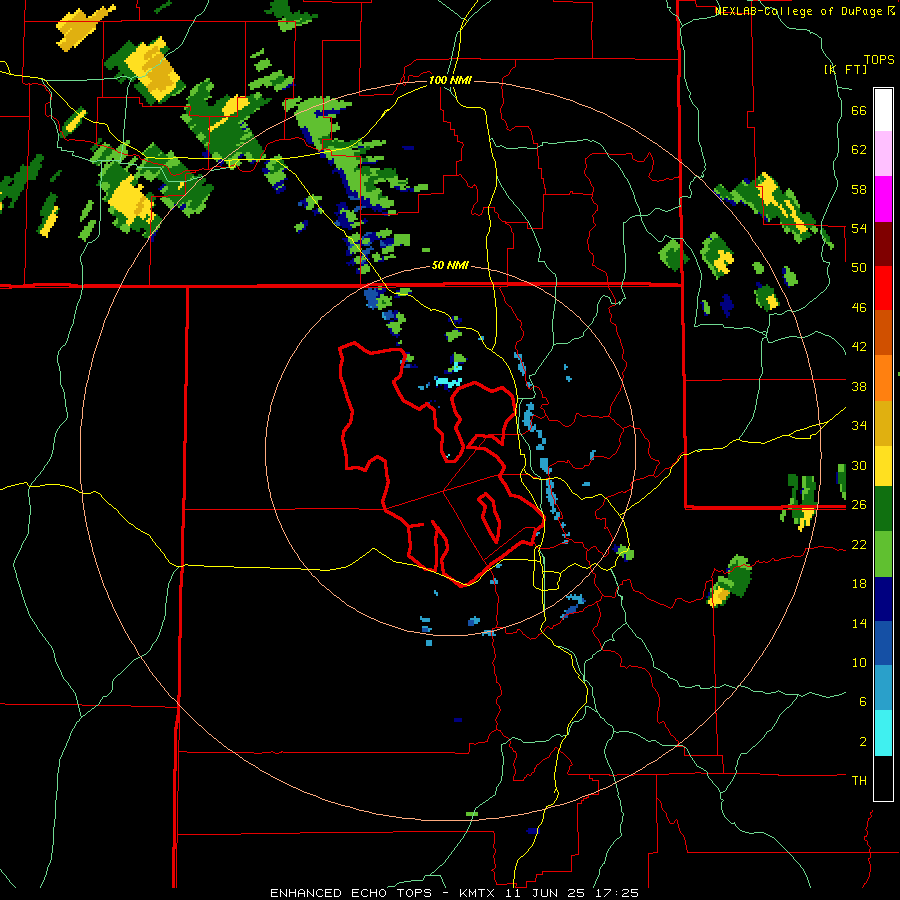This screenshot has width=900, height=900.
Task: Click the dark maroon legend swatch
Action: 883,244
